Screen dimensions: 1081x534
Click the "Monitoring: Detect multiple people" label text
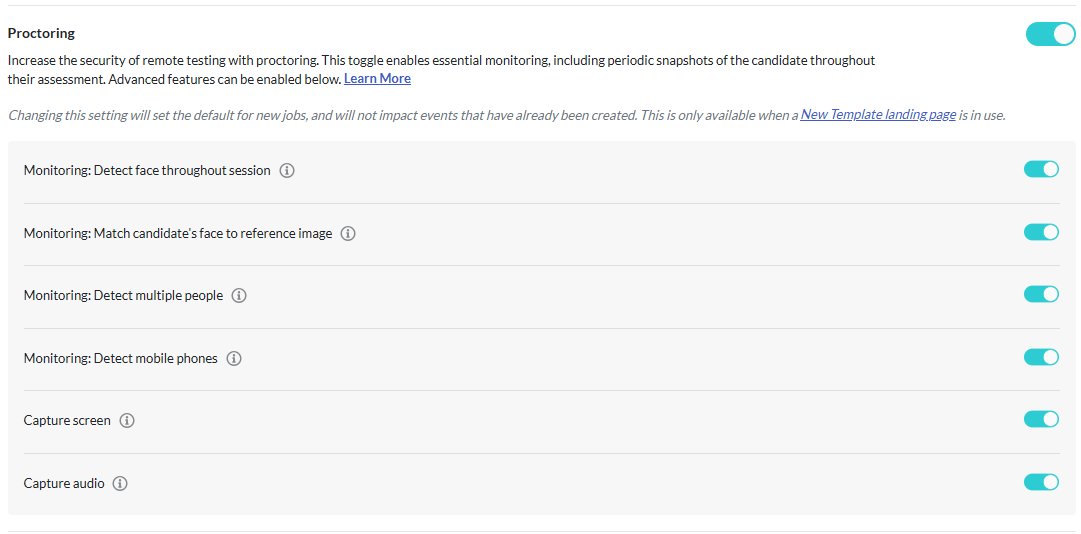pyautogui.click(x=123, y=296)
